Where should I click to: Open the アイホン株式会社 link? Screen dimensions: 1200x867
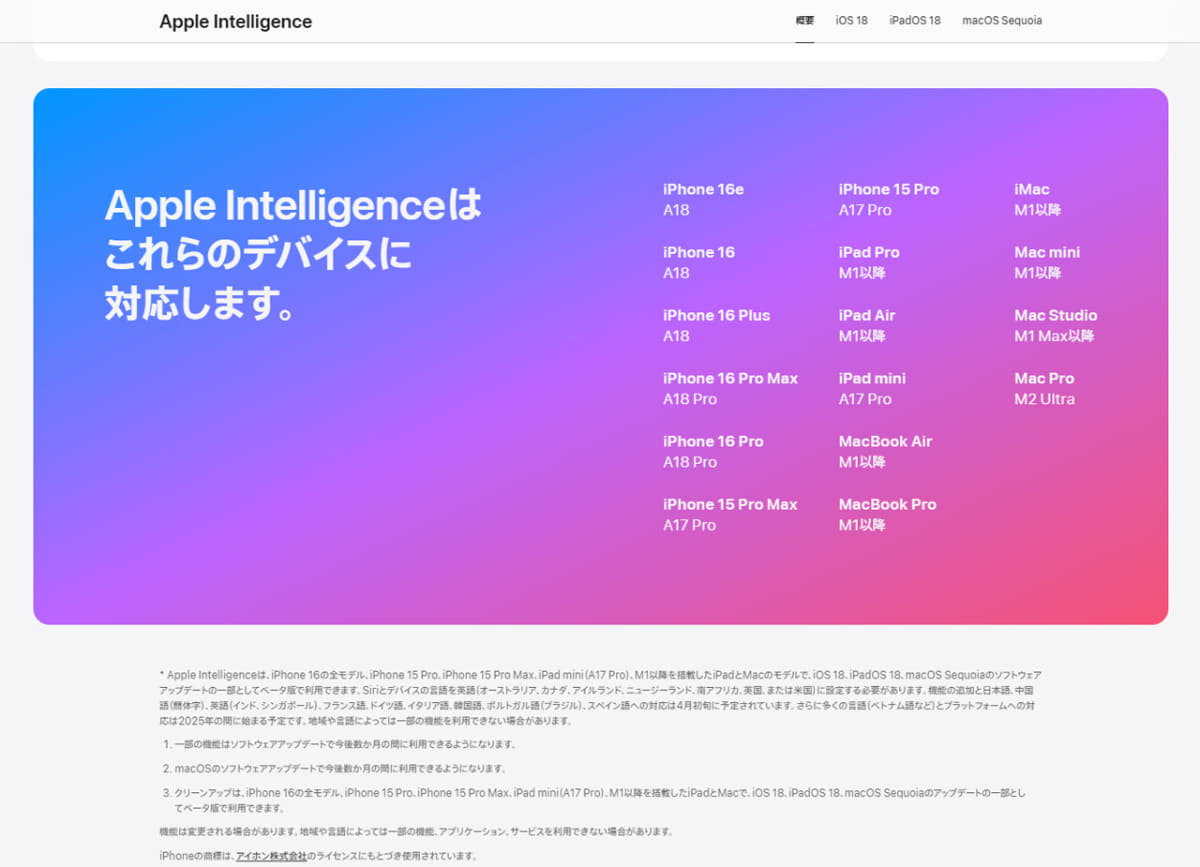tap(271, 856)
